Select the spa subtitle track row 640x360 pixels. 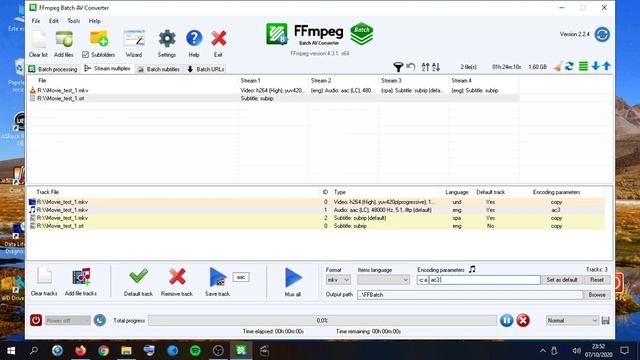(316, 218)
